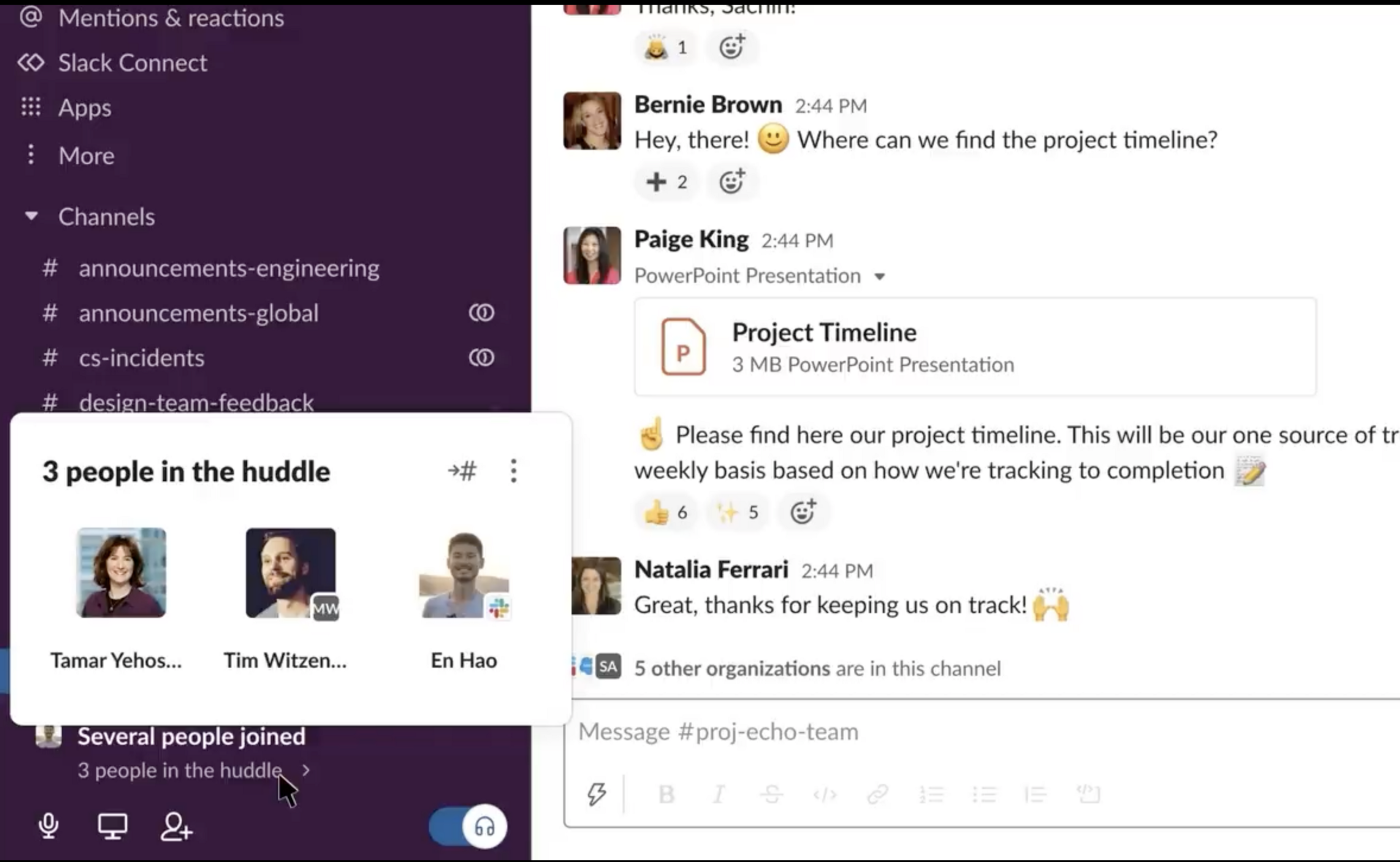The height and width of the screenshot is (862, 1400).
Task: Toggle the plus reaction with count 2
Action: [666, 181]
